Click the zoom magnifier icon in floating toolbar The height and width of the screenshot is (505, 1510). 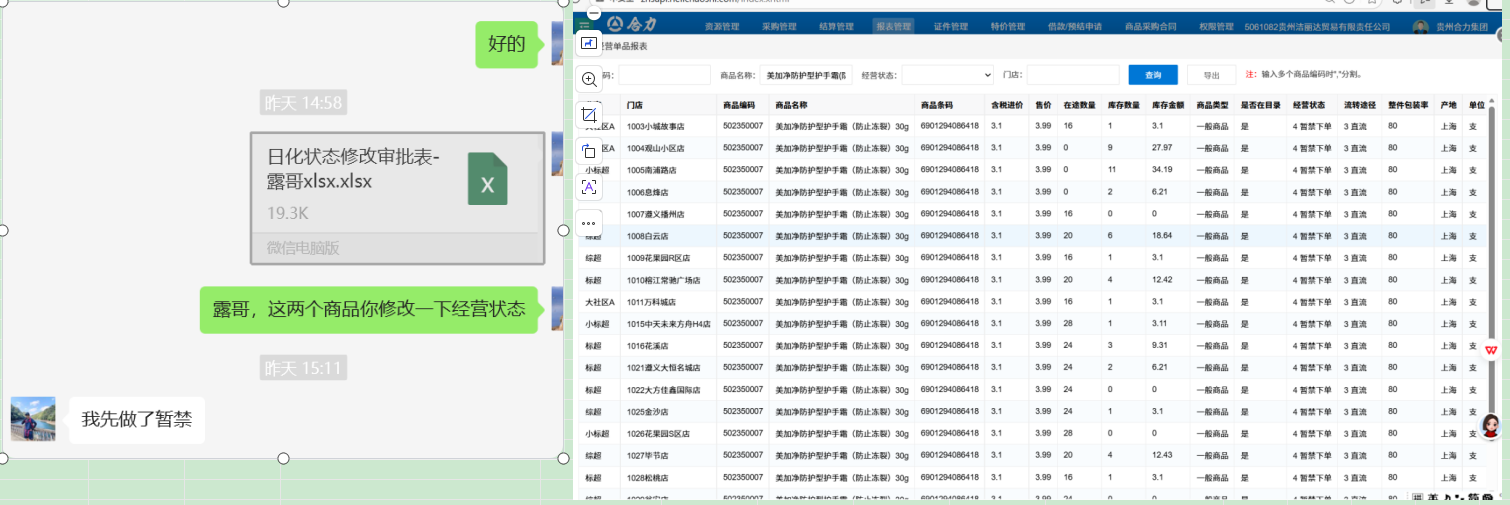[x=589, y=79]
